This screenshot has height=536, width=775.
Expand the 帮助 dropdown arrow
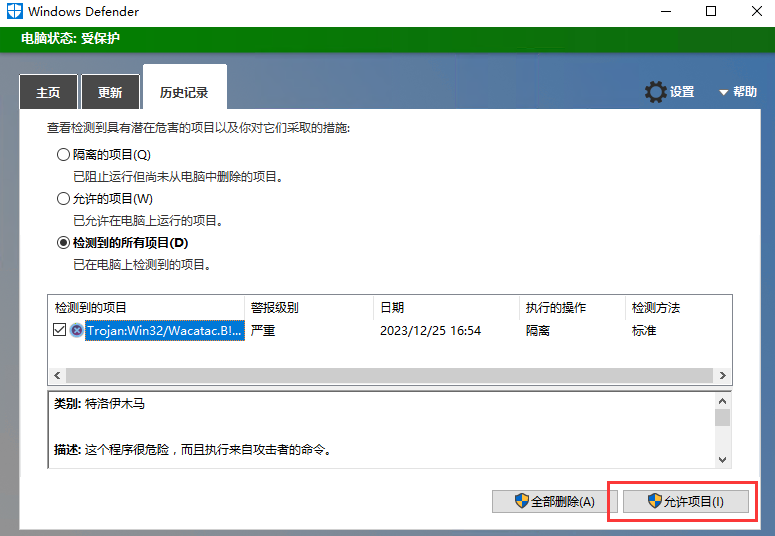point(723,92)
